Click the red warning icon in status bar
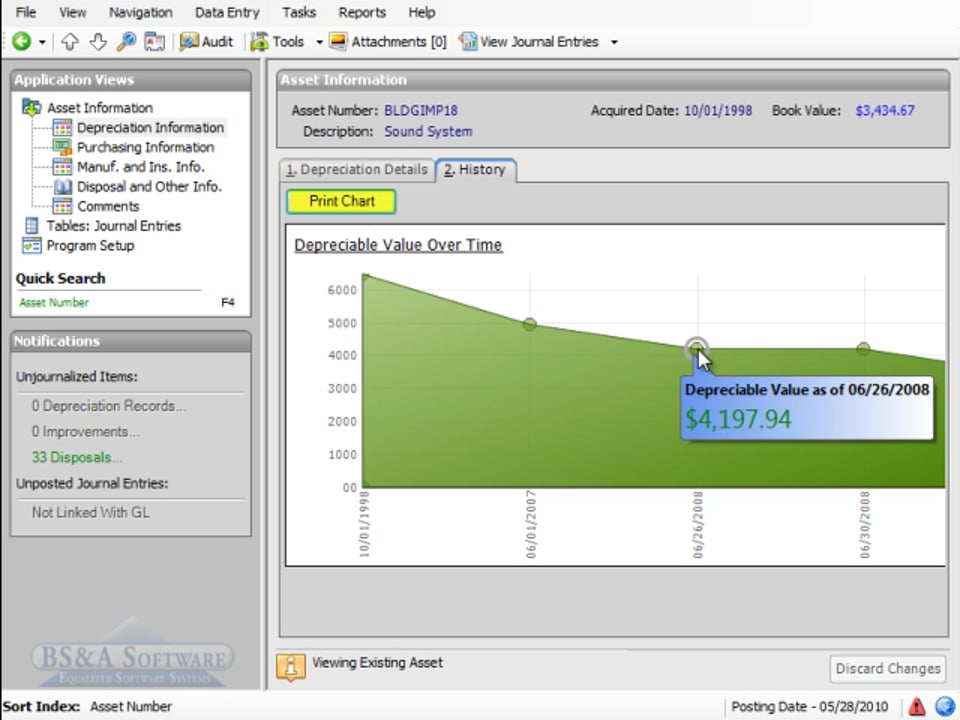Viewport: 960px width, 720px height. tap(917, 706)
